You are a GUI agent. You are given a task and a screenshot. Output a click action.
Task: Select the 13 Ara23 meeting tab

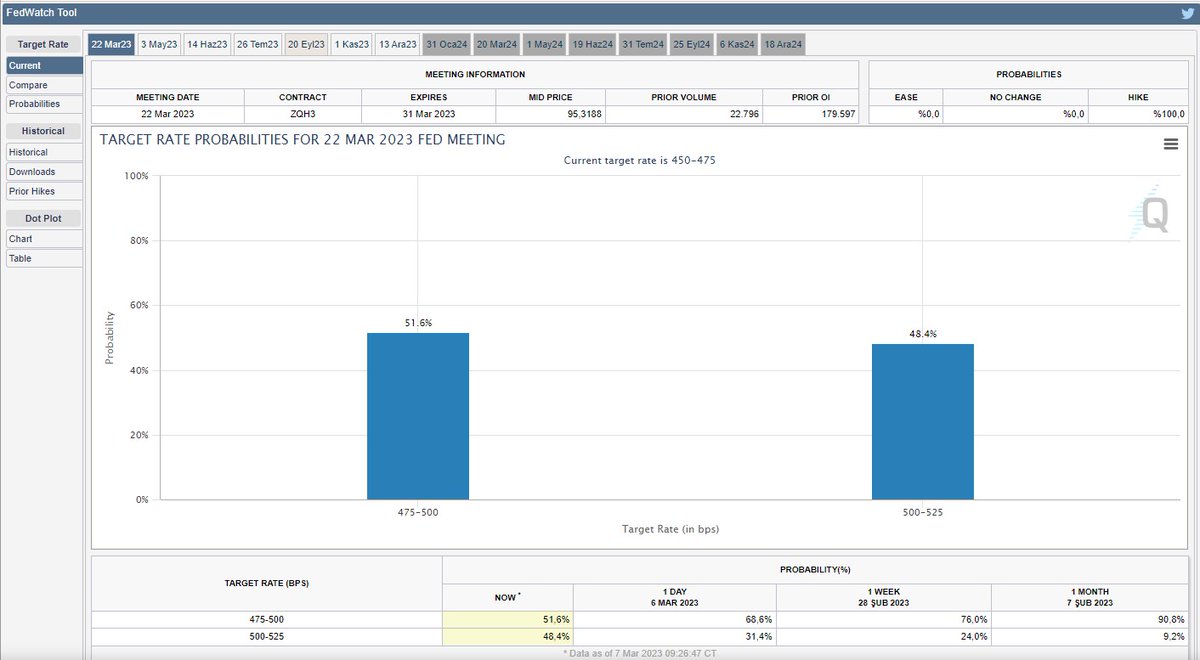[398, 44]
